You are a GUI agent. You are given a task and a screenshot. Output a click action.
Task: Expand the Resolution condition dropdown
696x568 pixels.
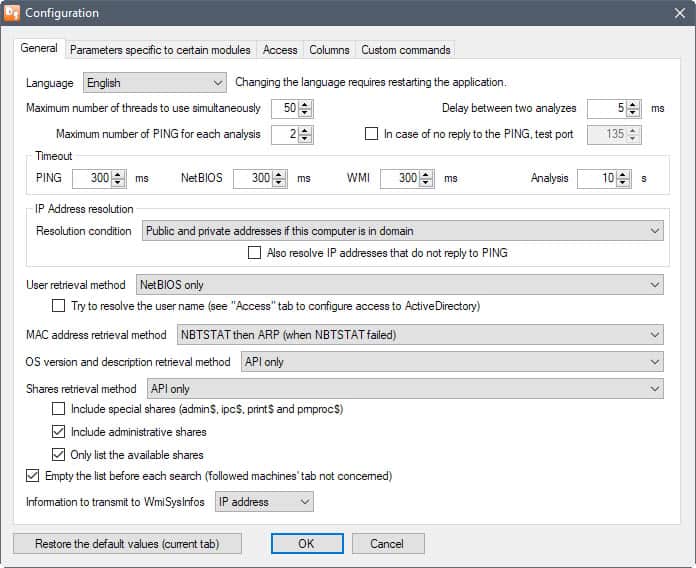point(403,231)
